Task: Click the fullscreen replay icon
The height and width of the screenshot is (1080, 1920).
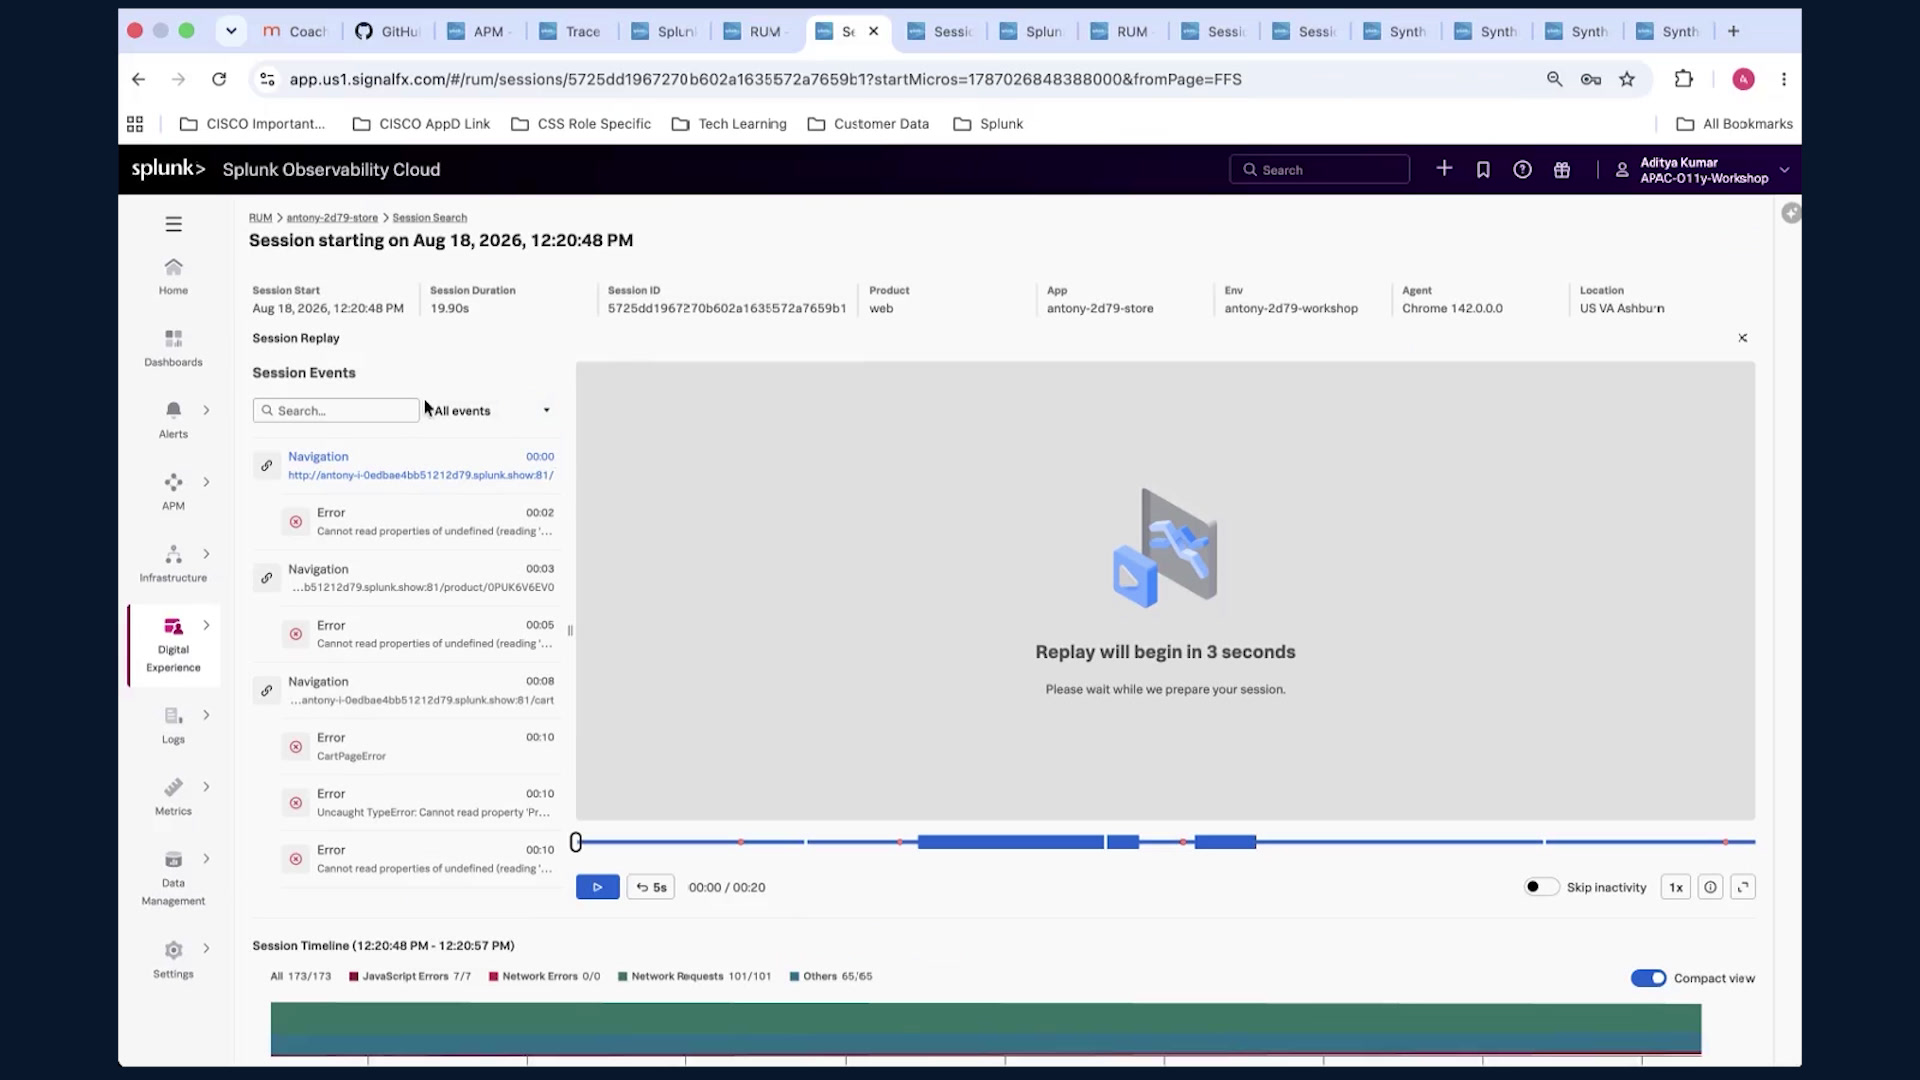Action: coord(1743,887)
